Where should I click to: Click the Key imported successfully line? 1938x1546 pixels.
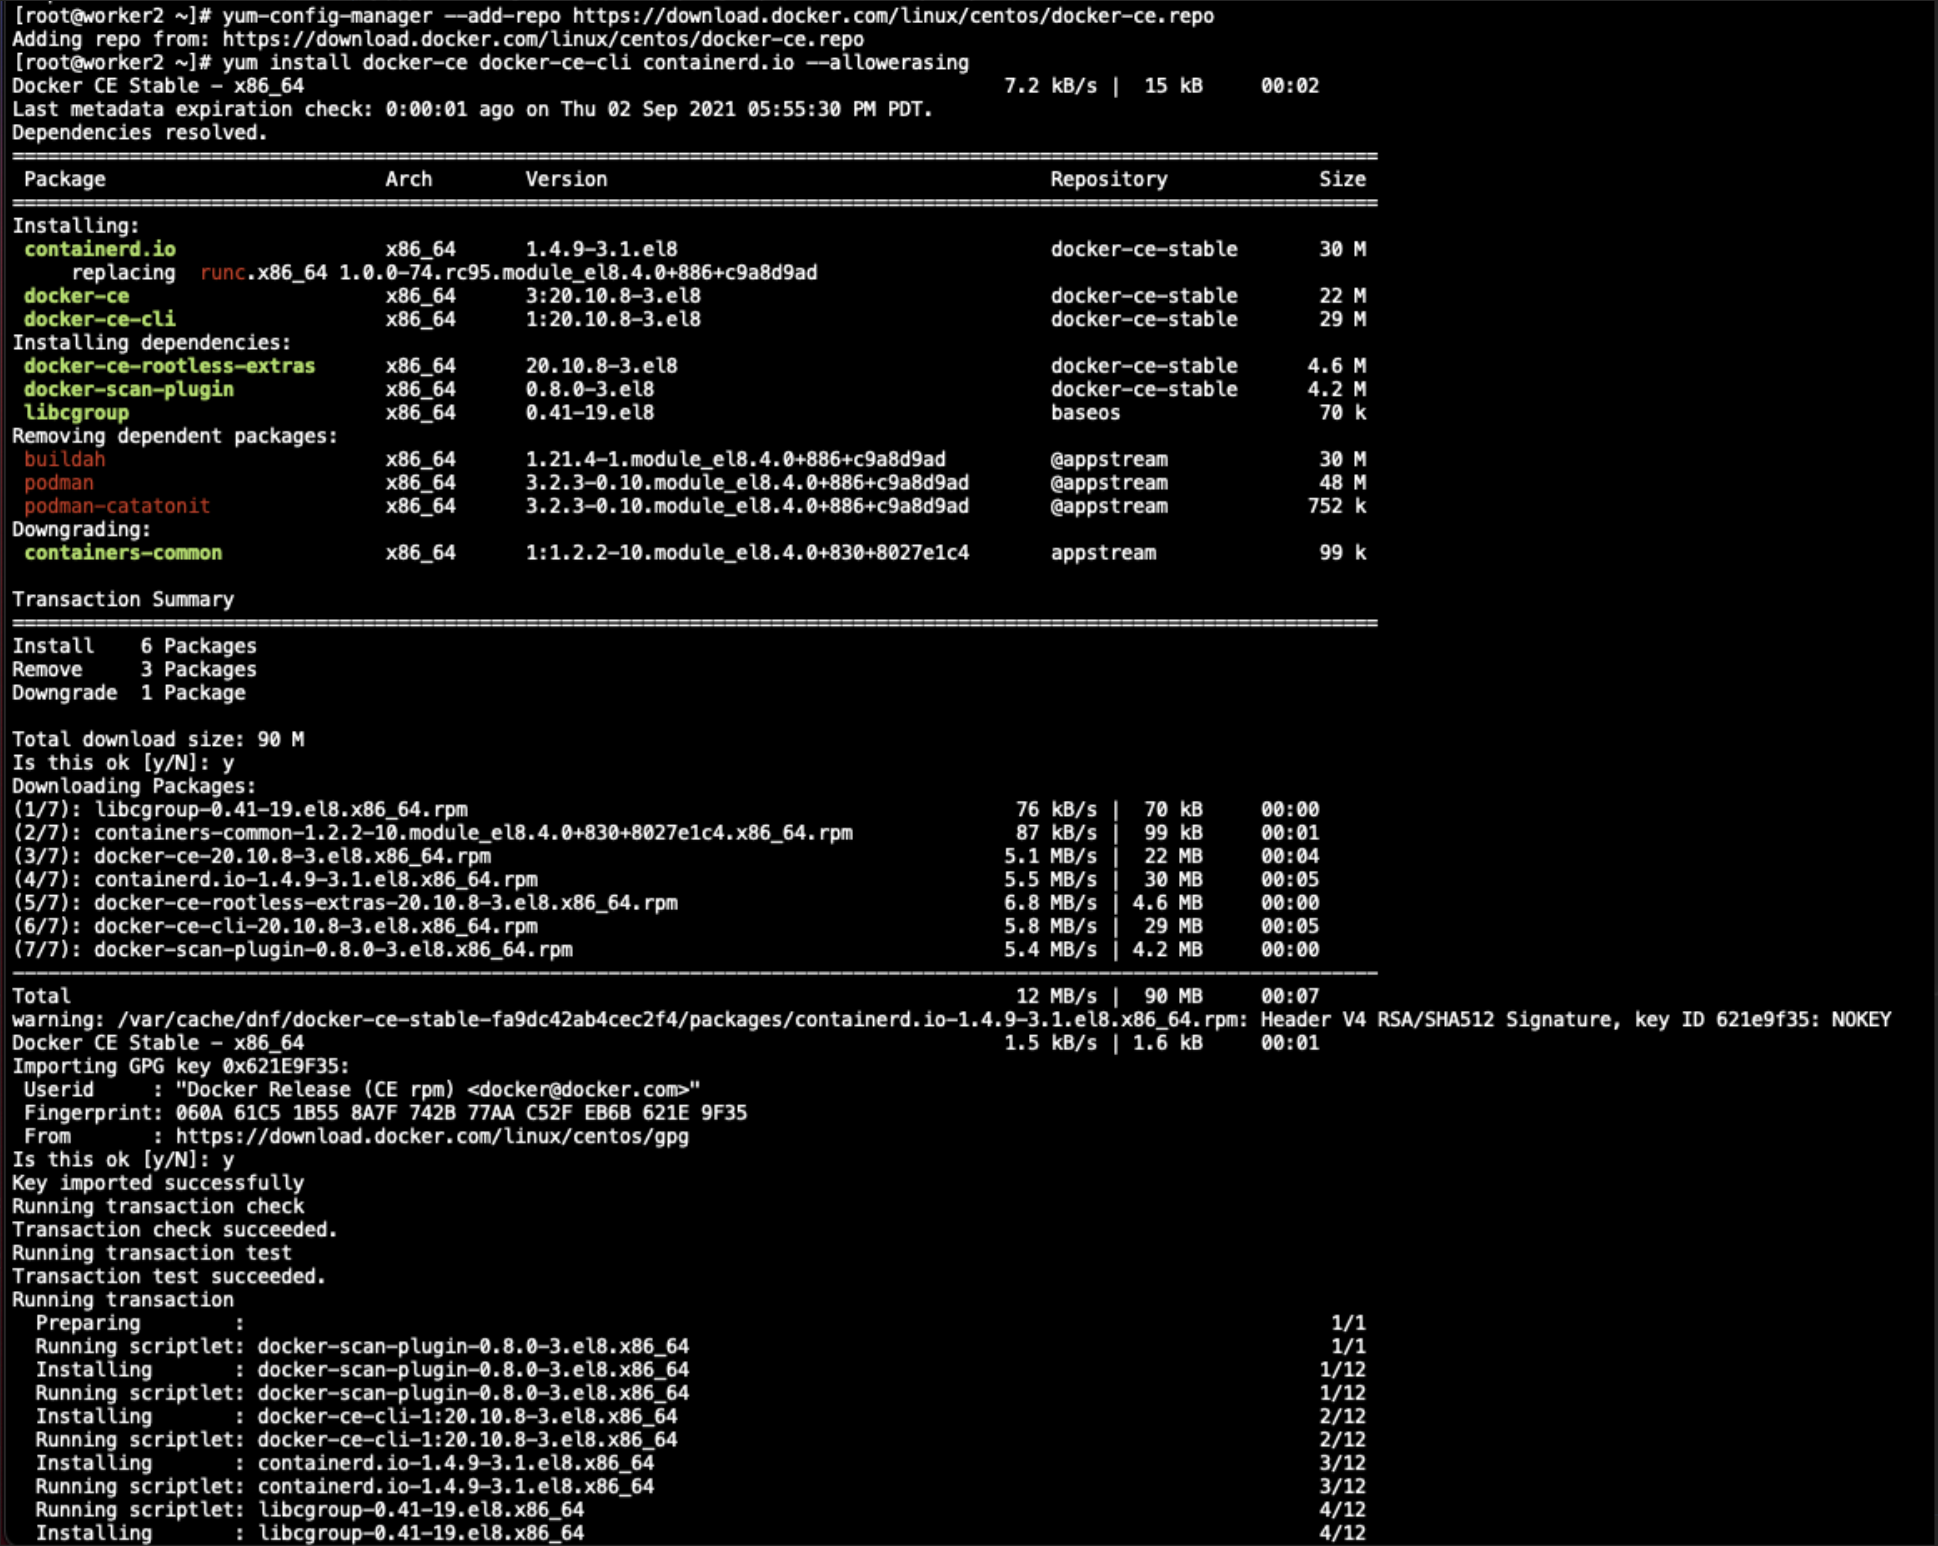pos(158,1183)
